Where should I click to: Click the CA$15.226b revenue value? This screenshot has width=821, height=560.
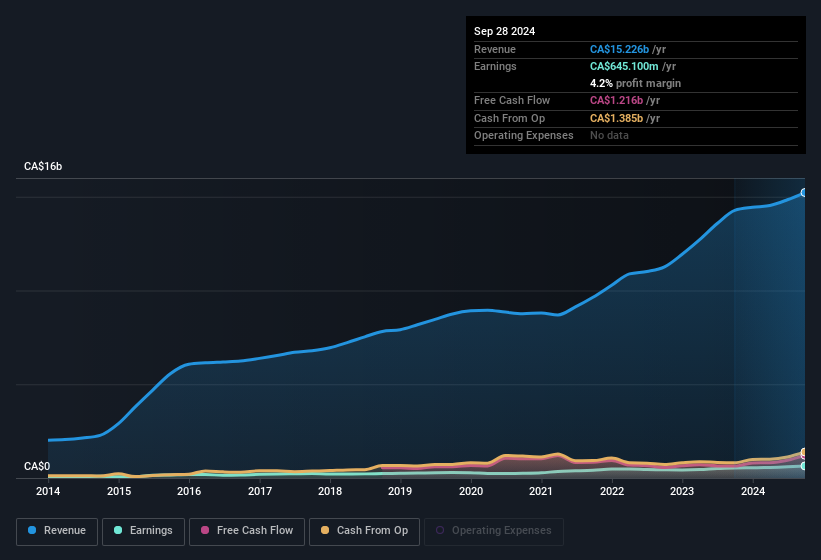pos(619,49)
